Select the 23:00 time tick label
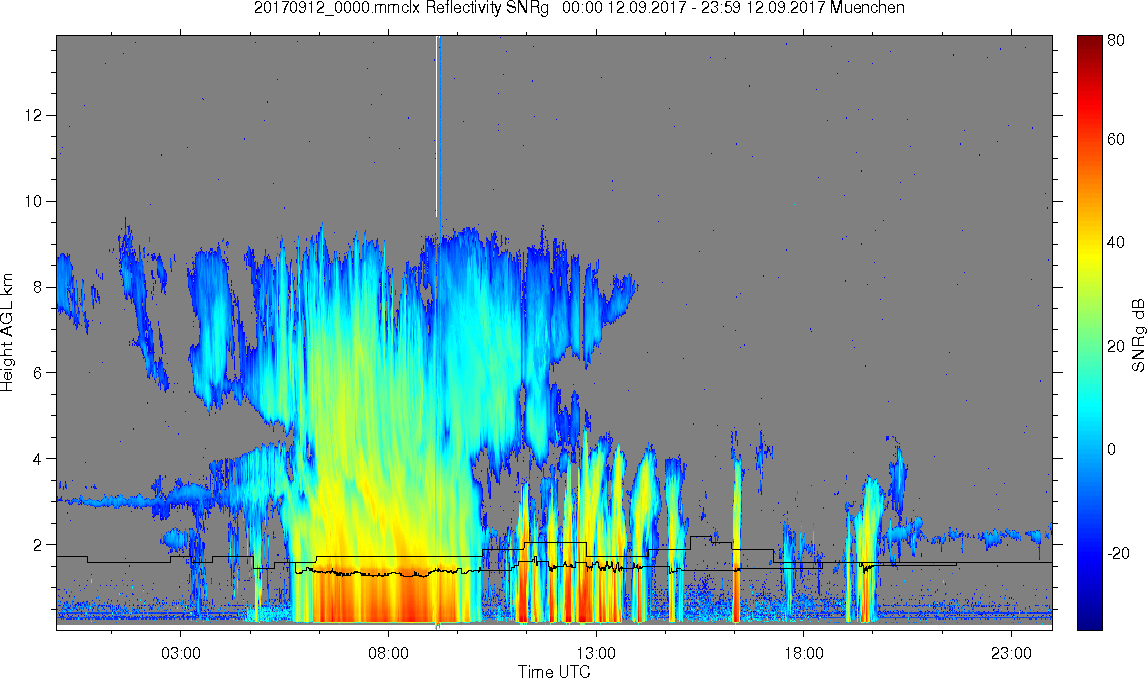Screen dimensions: 1147x678 click(1011, 653)
